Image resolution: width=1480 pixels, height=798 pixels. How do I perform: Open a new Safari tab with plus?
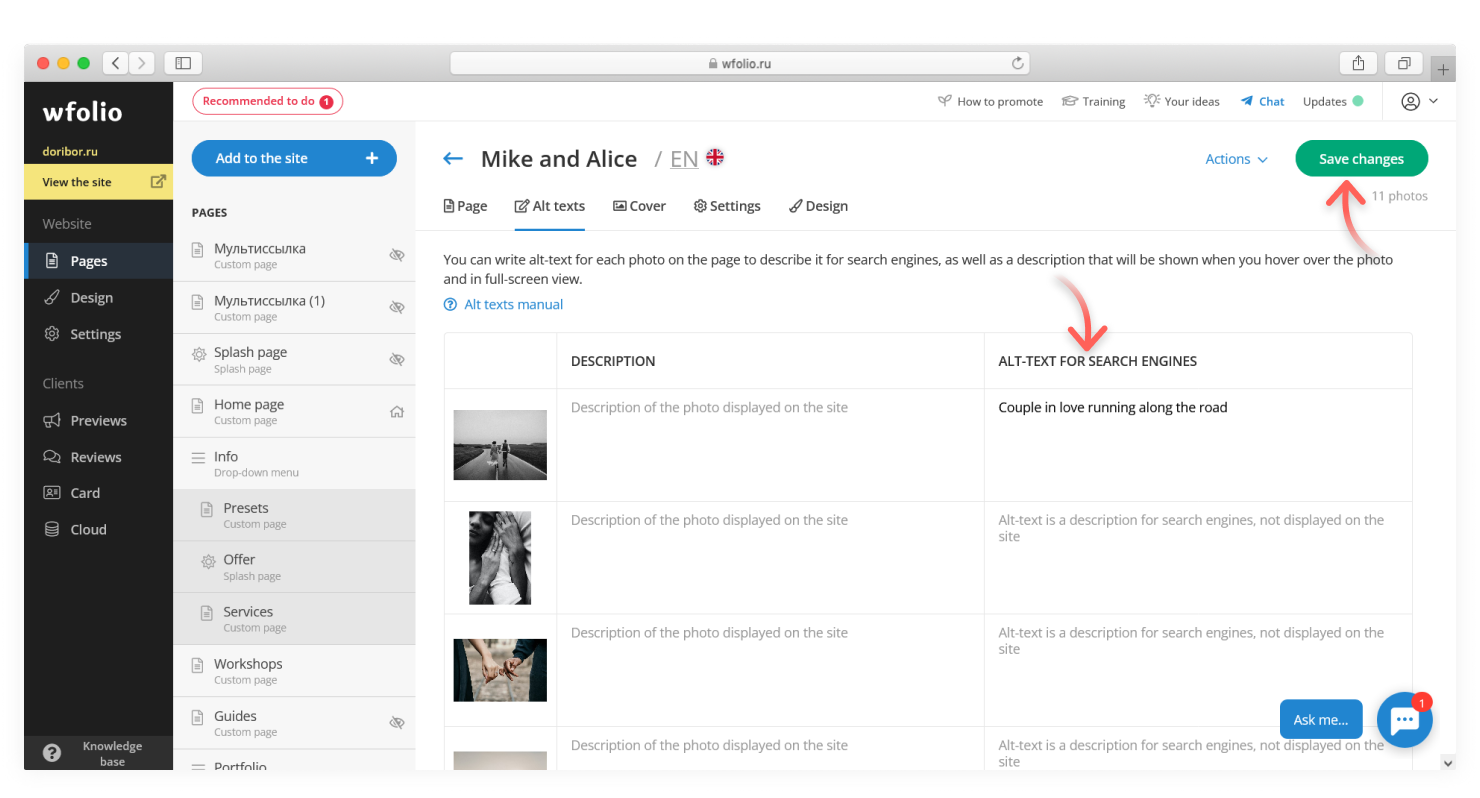1443,70
